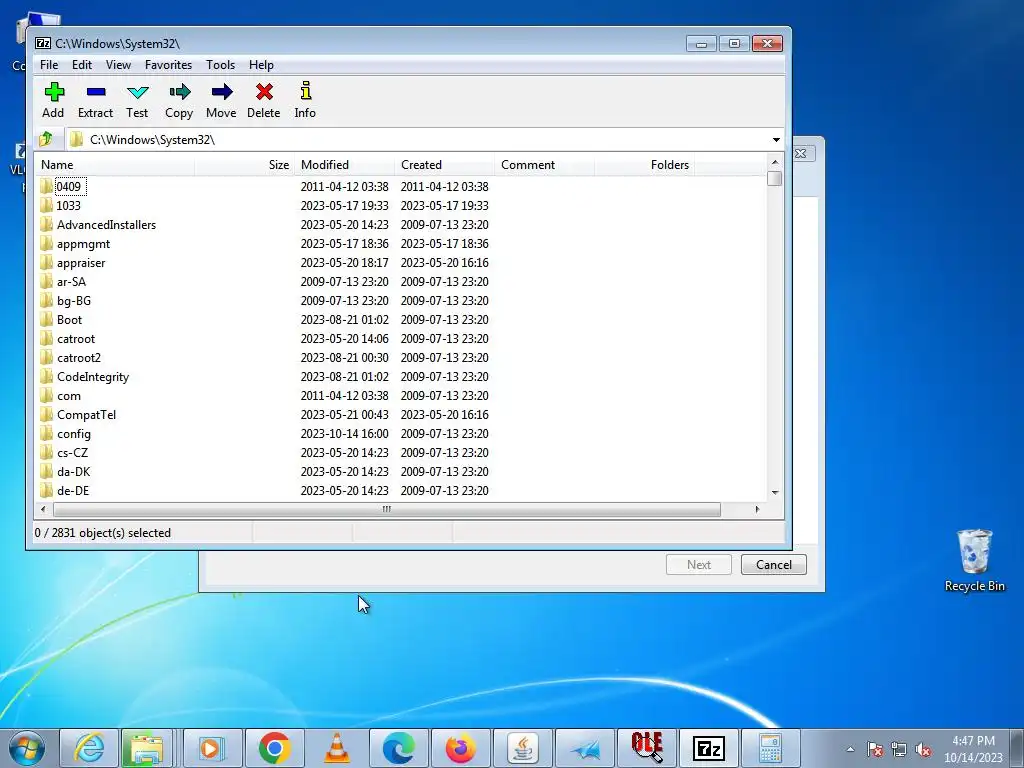
Task: Open Recycle Bin desktop icon
Action: pyautogui.click(x=974, y=560)
